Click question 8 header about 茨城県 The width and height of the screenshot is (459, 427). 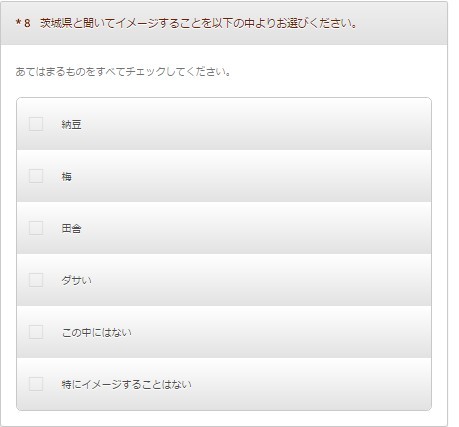coord(199,23)
